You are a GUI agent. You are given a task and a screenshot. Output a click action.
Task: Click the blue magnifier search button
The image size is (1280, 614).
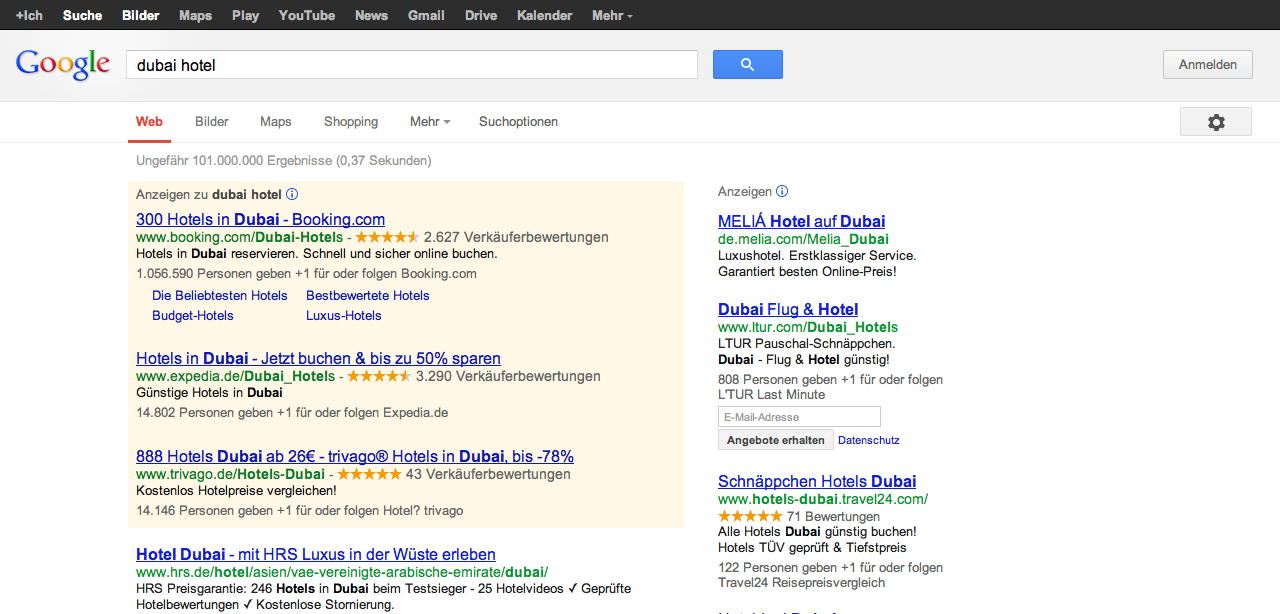(x=747, y=65)
